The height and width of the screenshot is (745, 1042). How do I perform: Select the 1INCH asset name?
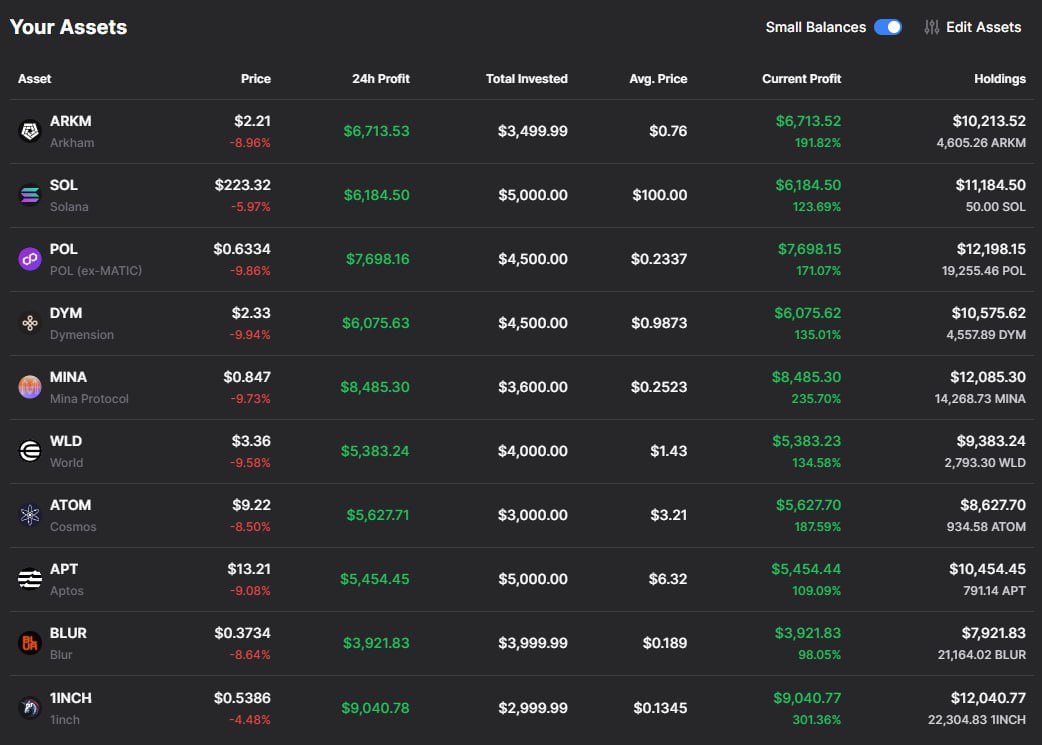point(70,698)
